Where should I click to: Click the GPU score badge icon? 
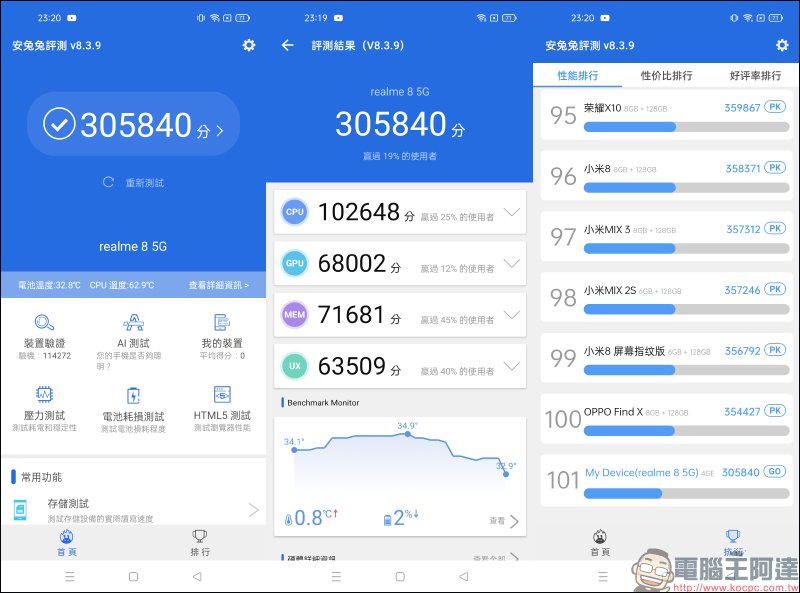[x=295, y=263]
